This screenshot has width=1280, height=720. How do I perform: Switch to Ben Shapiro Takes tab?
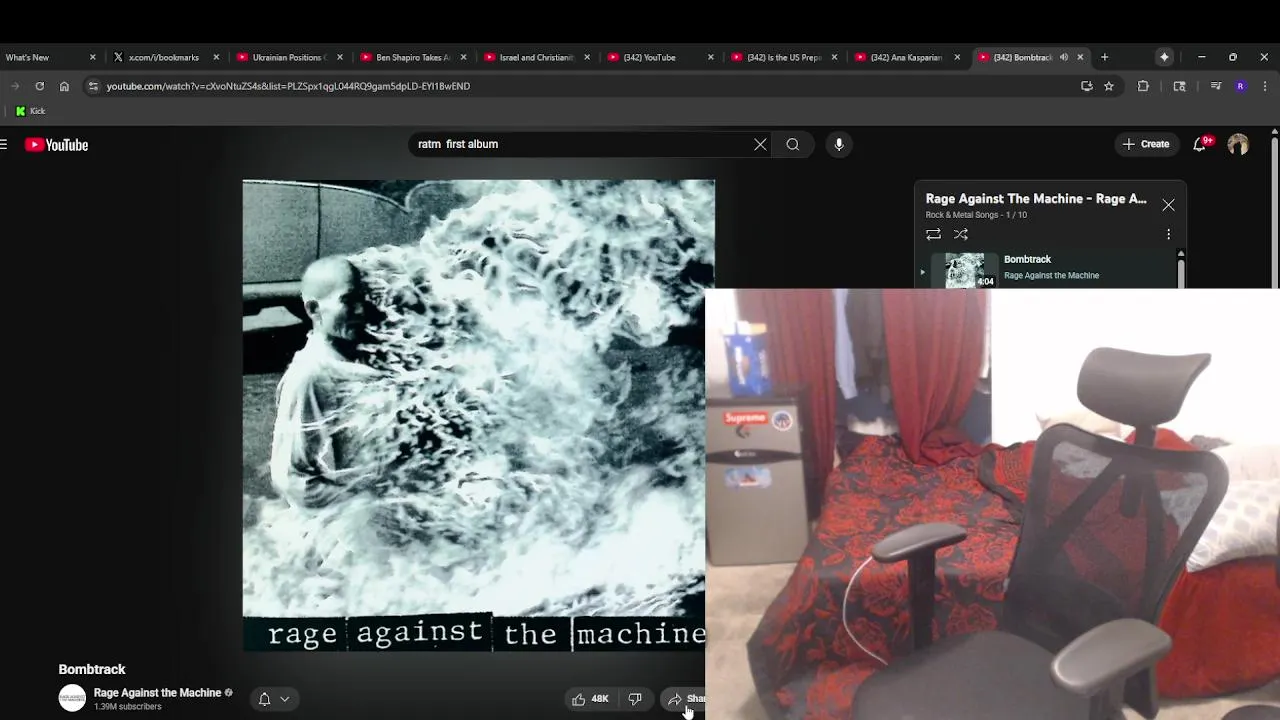pyautogui.click(x=411, y=57)
